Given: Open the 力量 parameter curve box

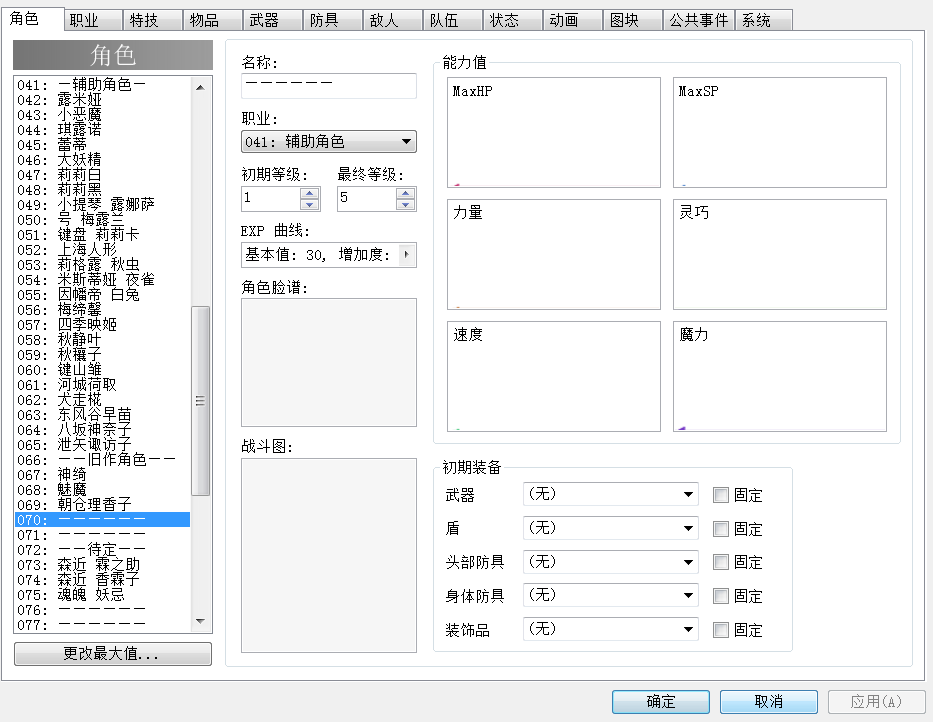Looking at the screenshot, I should point(554,254).
